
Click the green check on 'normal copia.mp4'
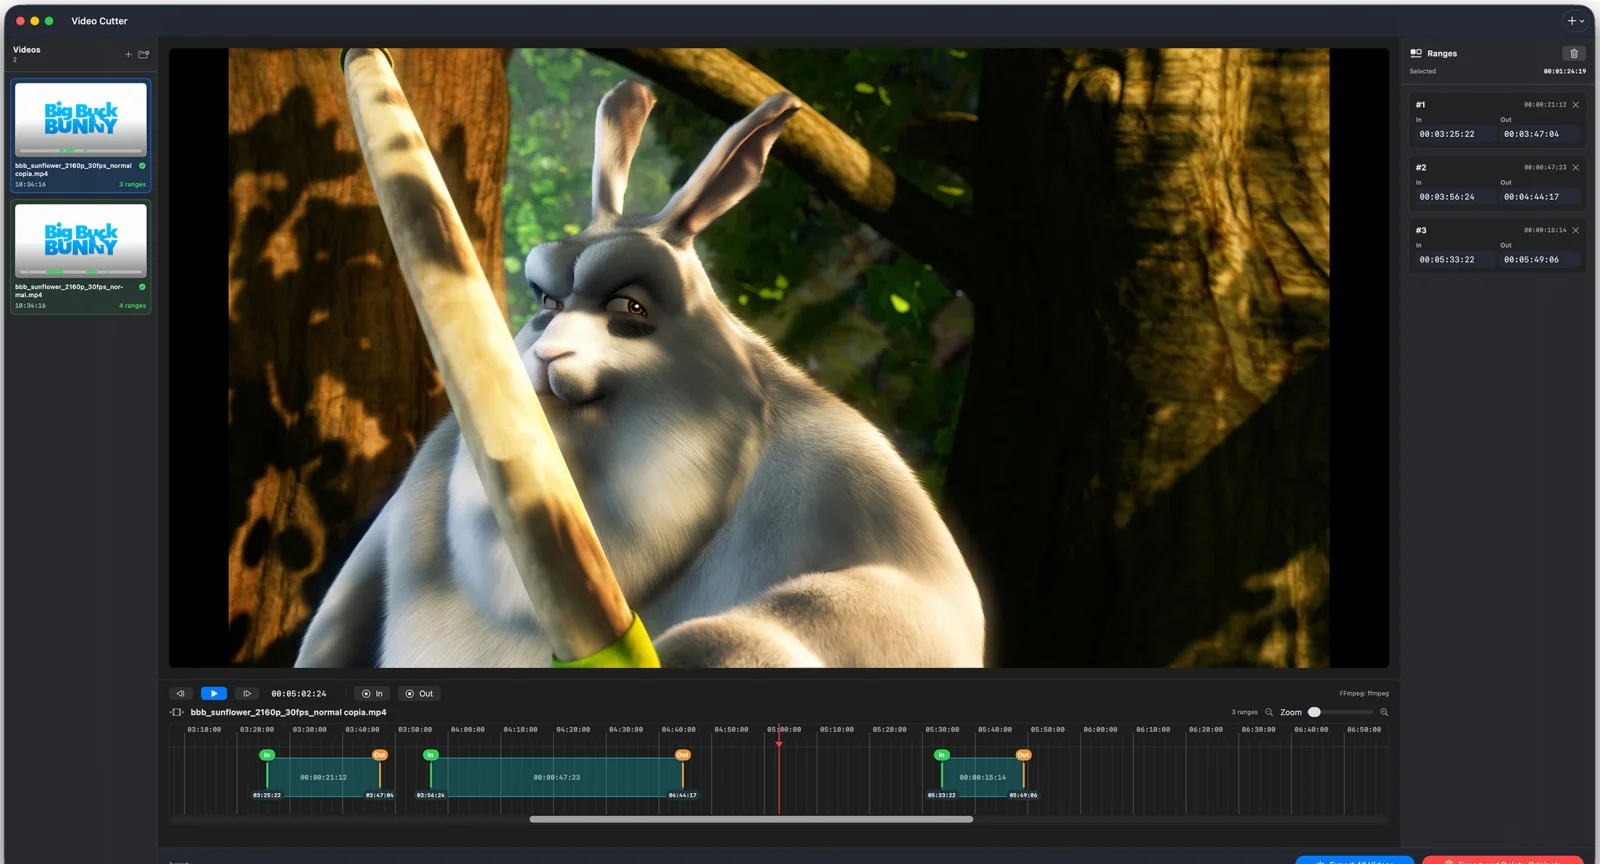(142, 166)
